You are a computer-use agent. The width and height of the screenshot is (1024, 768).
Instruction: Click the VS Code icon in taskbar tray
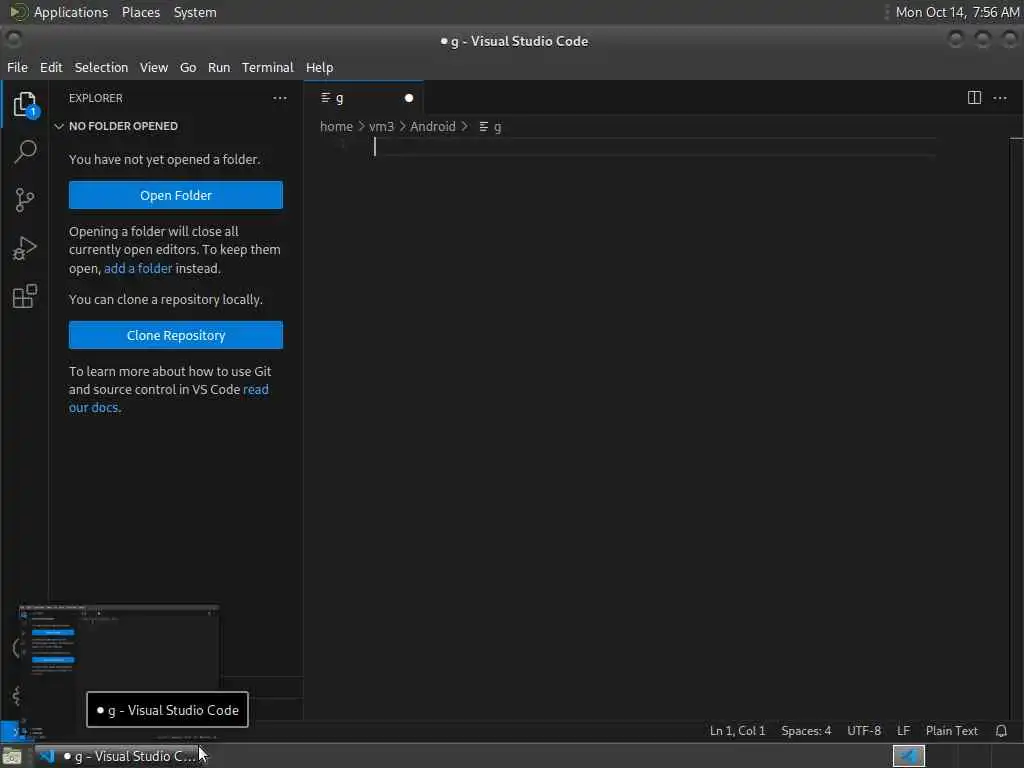tap(908, 756)
